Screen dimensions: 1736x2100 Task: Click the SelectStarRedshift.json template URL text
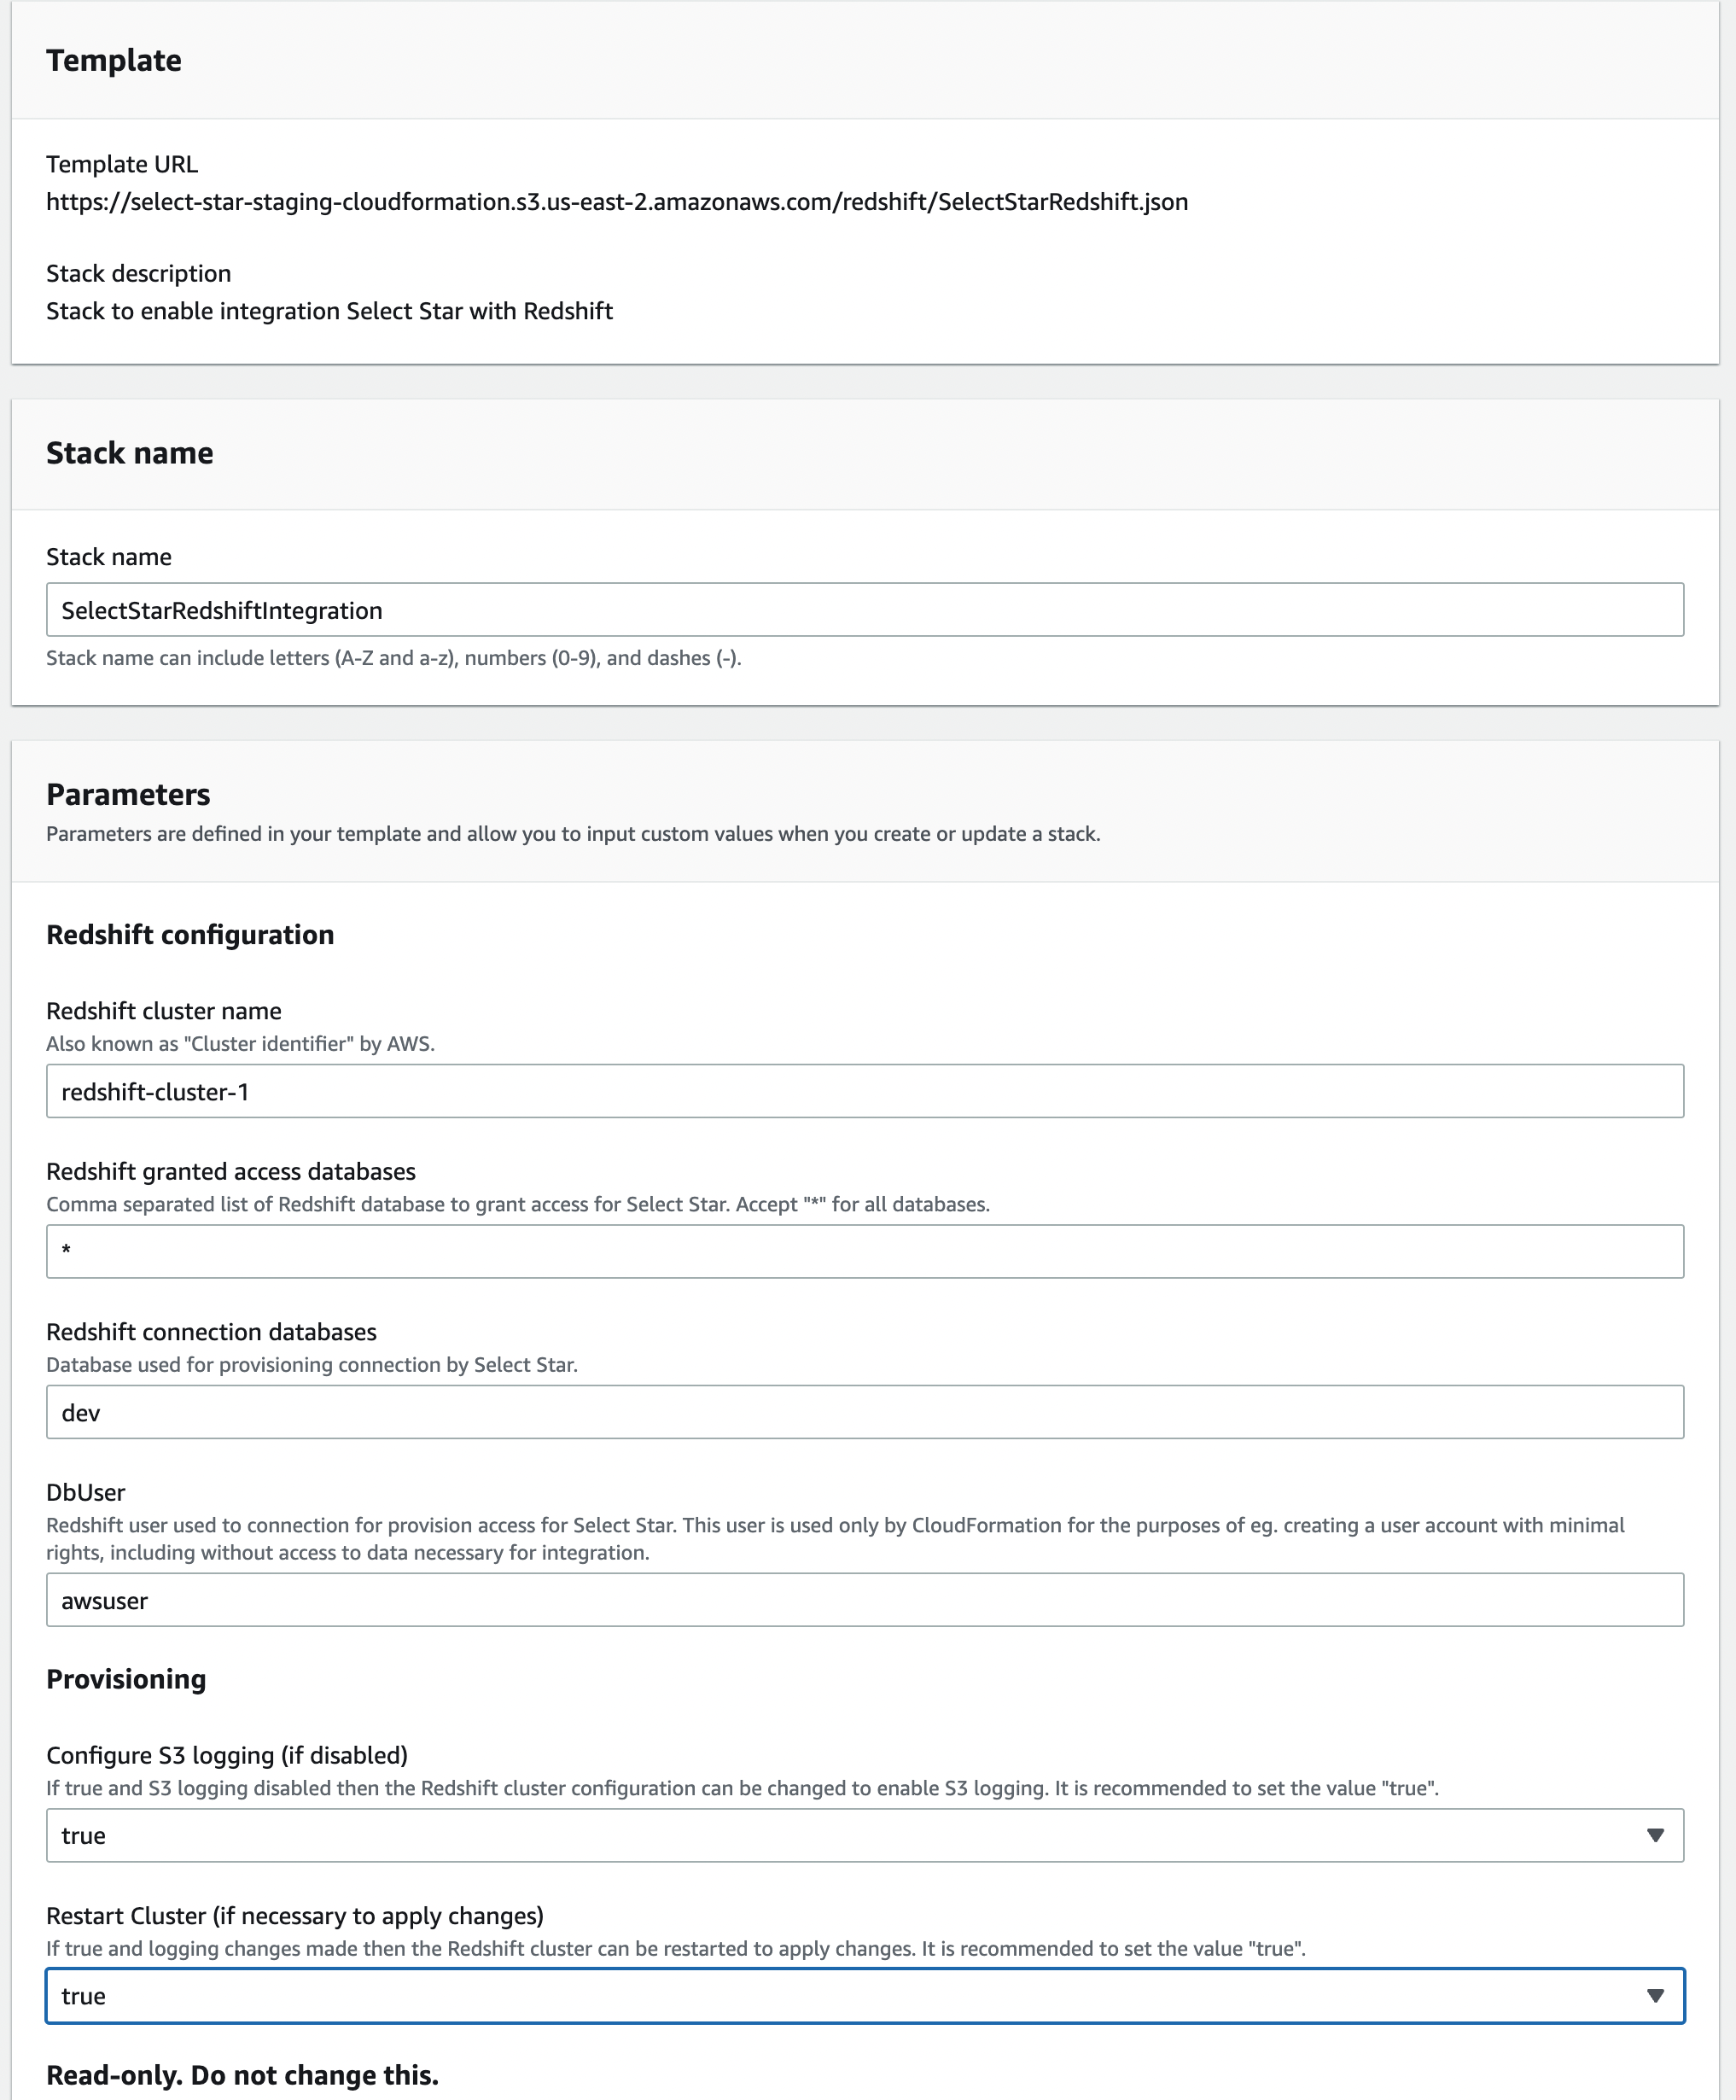coord(616,202)
